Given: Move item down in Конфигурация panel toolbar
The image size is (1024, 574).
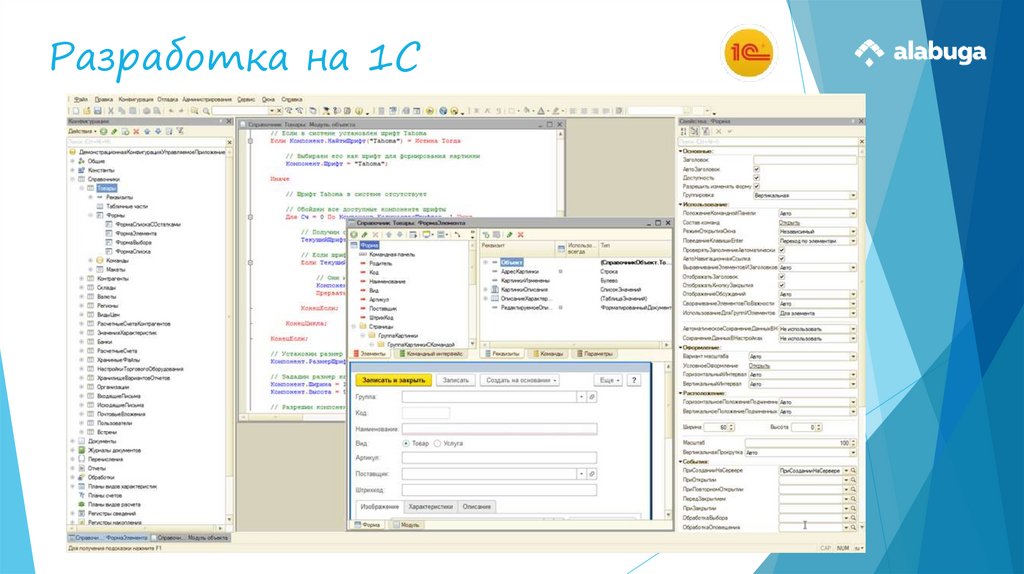Looking at the screenshot, I should (x=157, y=131).
